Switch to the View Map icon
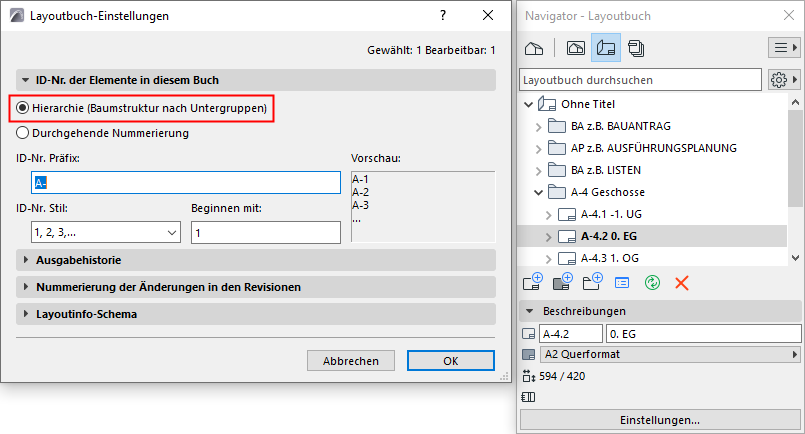Image resolution: width=805 pixels, height=434 pixels. pos(576,48)
